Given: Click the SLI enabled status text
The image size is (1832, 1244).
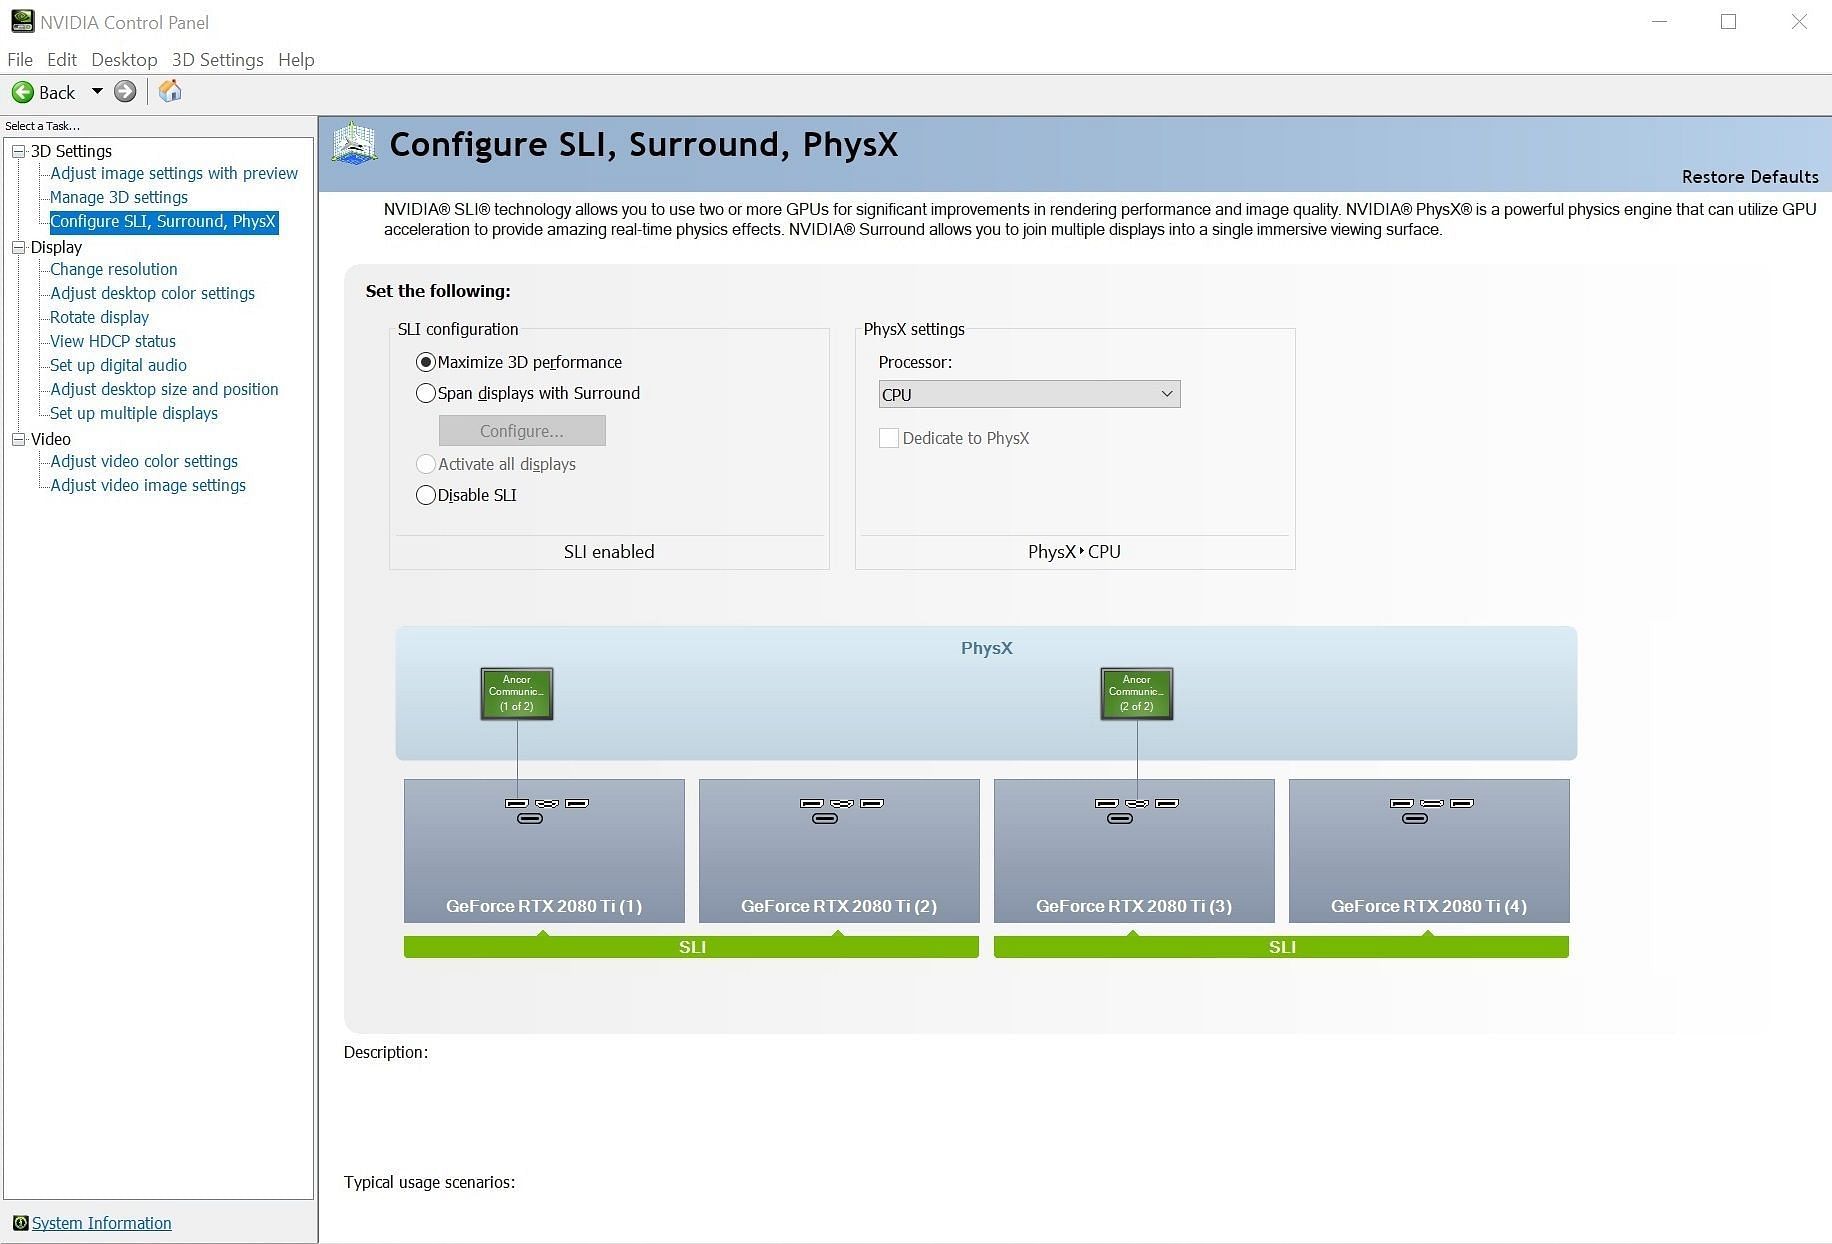Looking at the screenshot, I should point(609,552).
